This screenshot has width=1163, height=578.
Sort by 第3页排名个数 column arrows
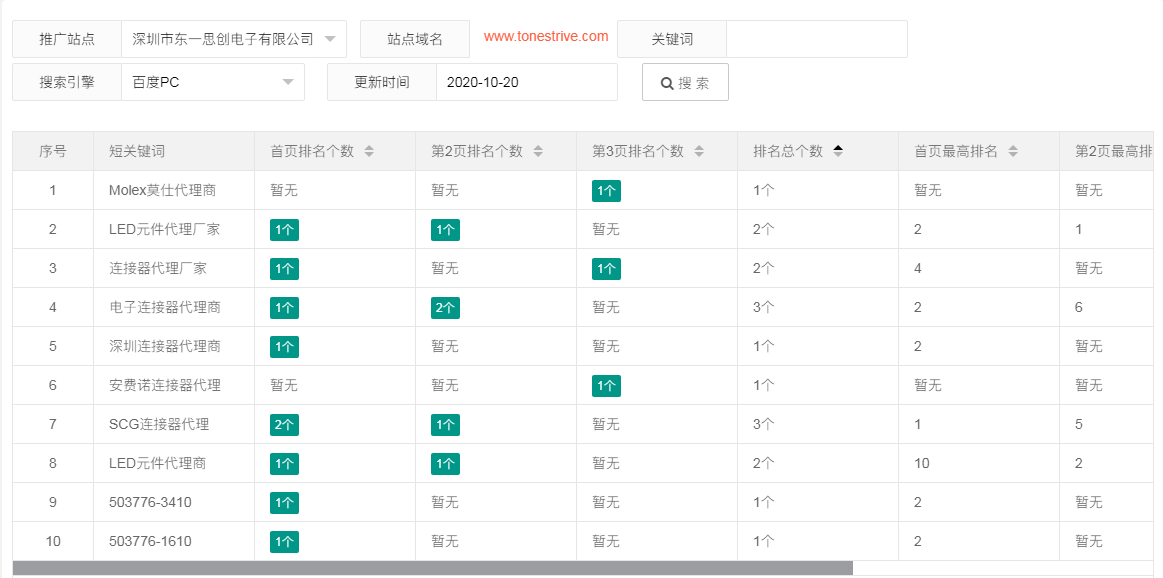pos(699,151)
